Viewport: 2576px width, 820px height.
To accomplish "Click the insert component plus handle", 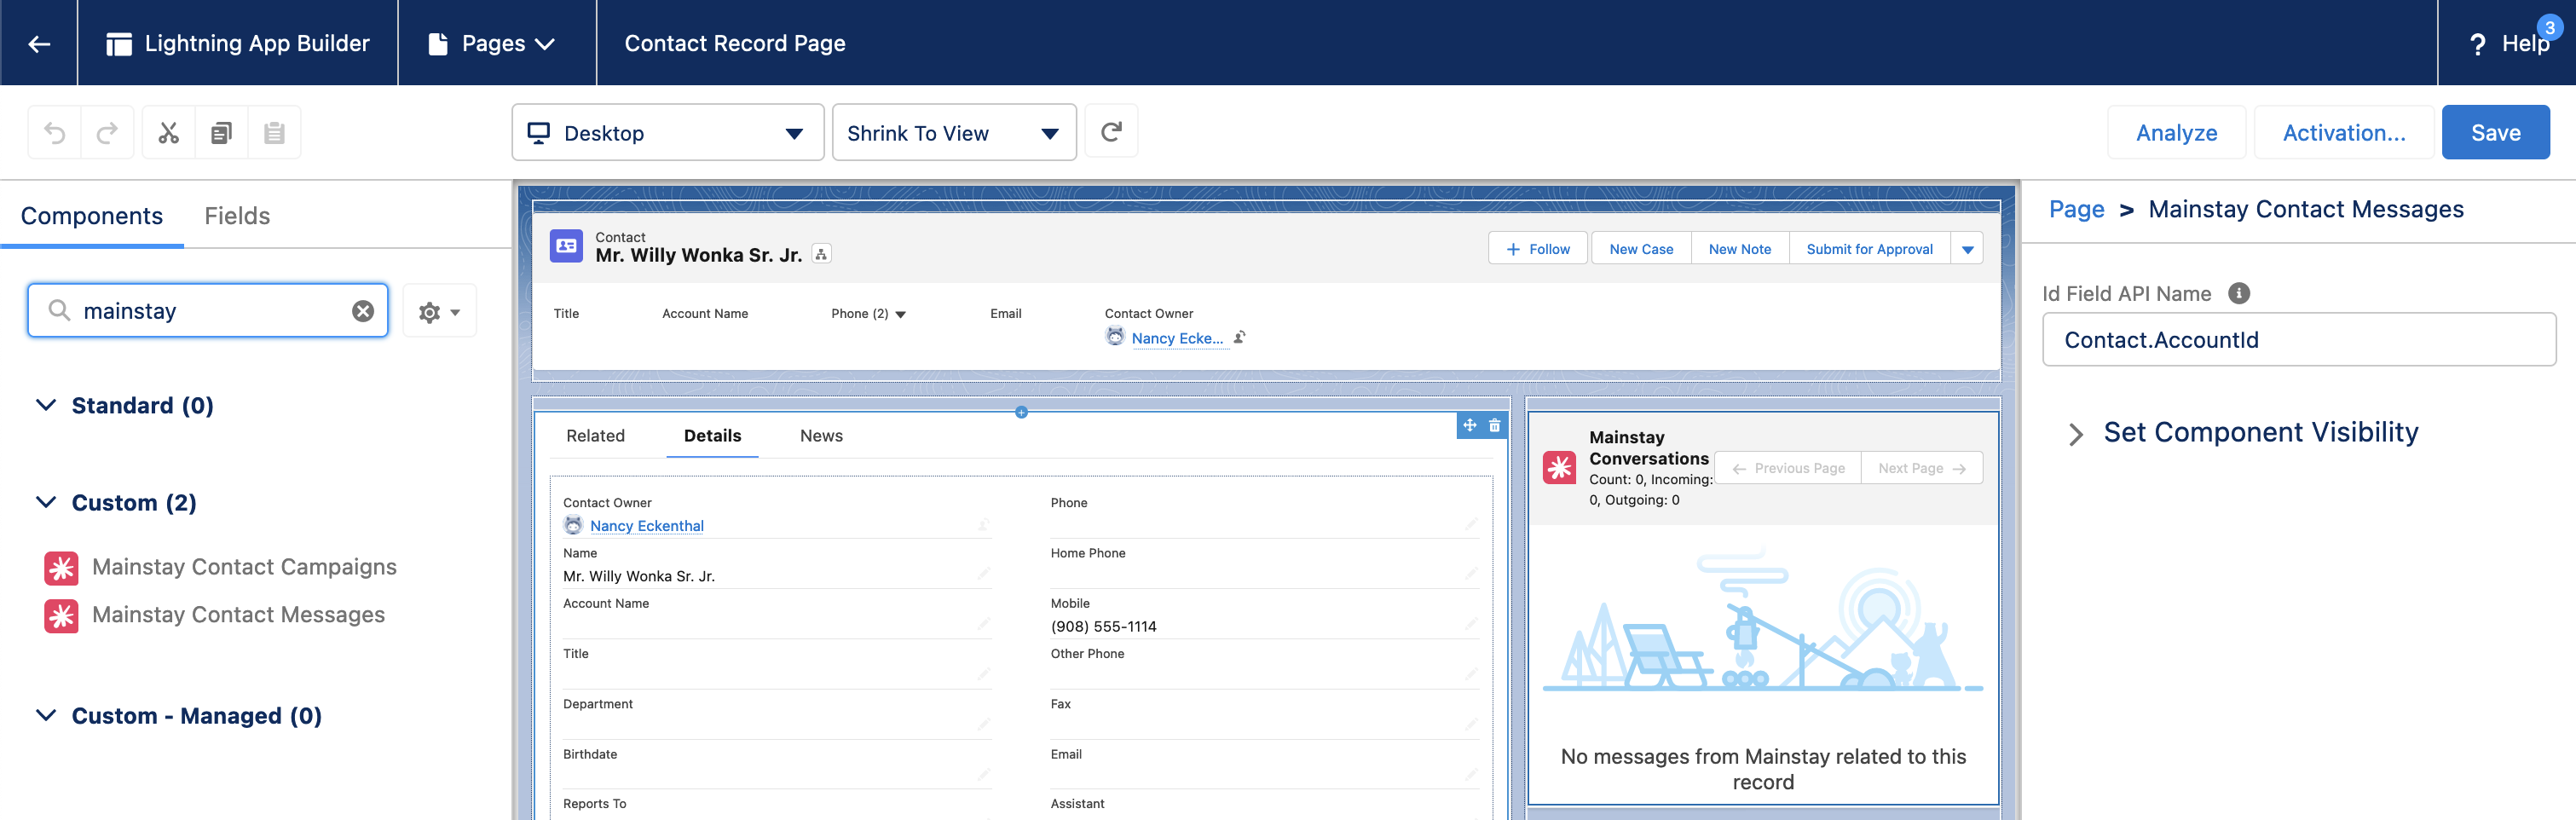I will pyautogui.click(x=1021, y=412).
